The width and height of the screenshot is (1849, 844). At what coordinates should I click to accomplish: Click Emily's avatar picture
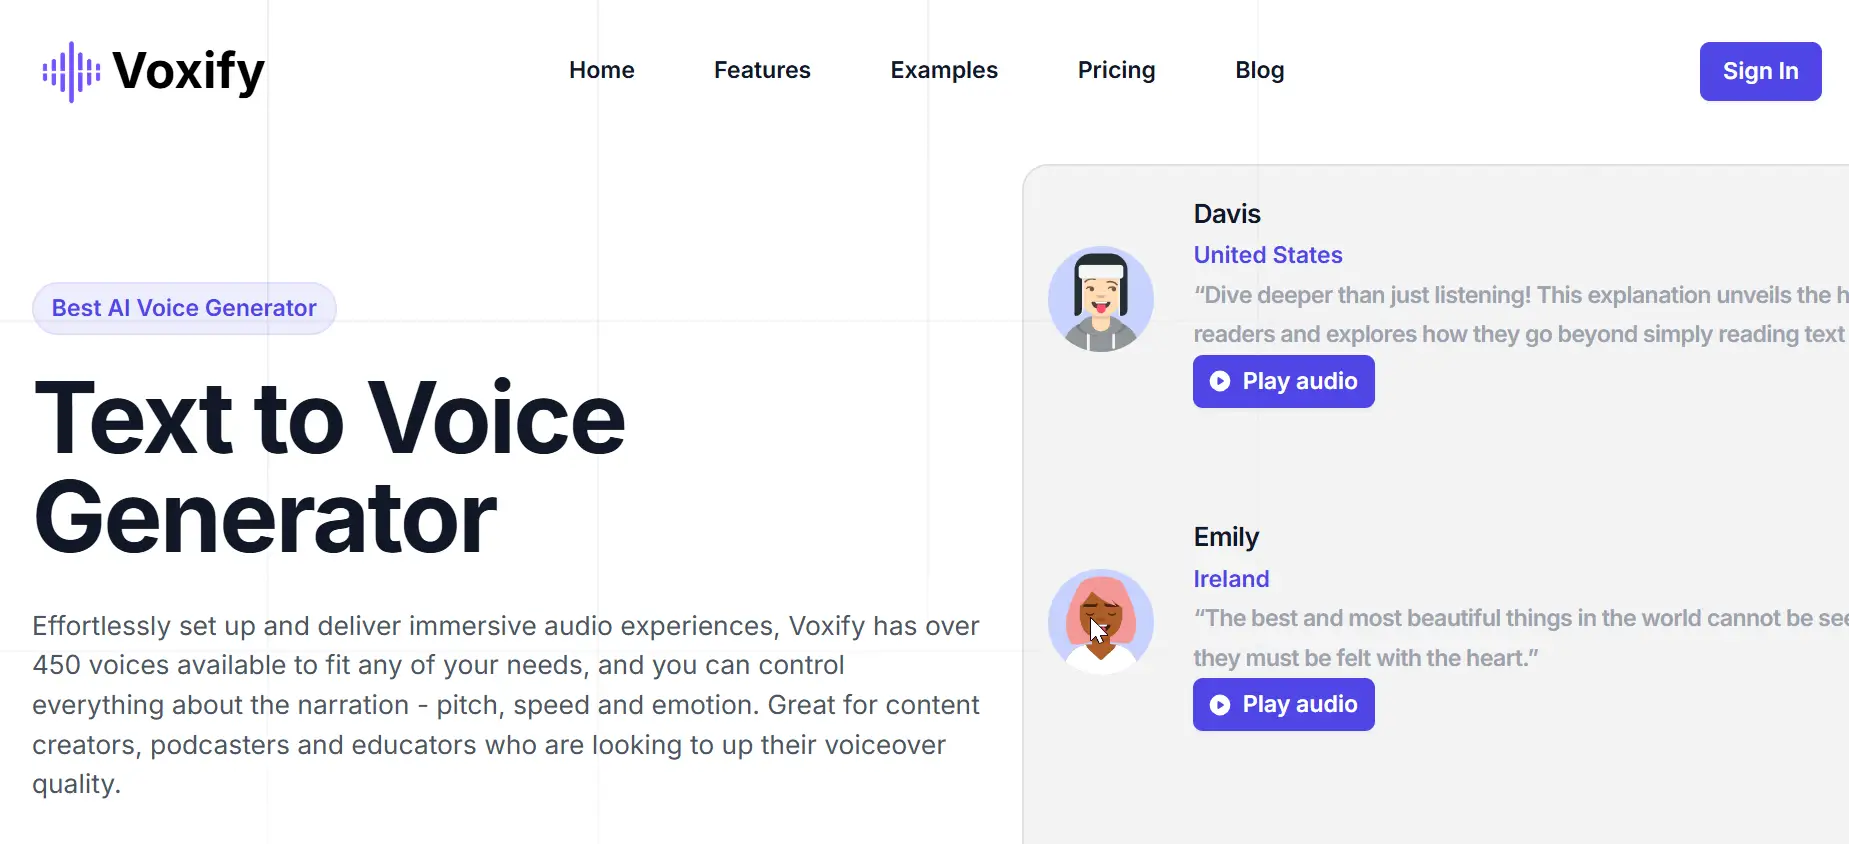[1100, 621]
